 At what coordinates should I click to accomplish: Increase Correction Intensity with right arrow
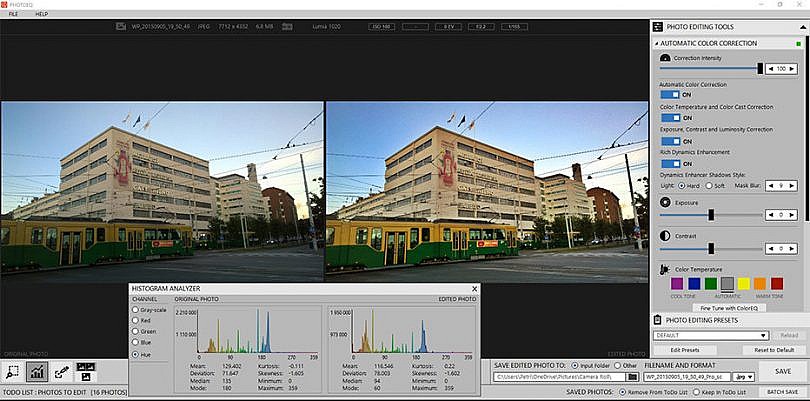coord(791,69)
